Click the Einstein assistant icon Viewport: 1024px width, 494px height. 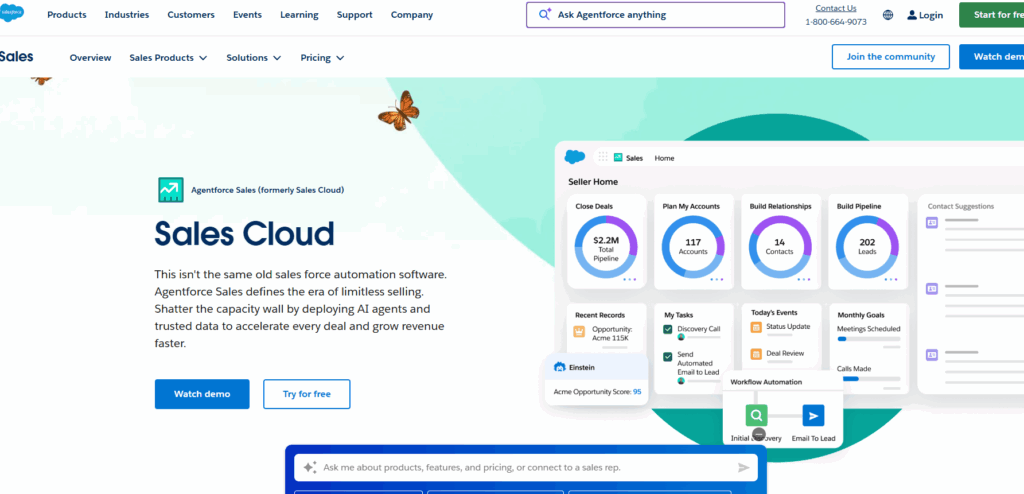click(x=560, y=367)
